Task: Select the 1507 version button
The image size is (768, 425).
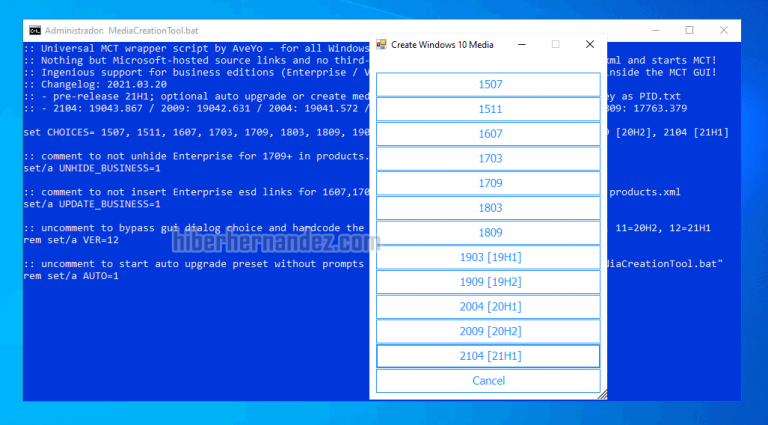Action: click(490, 85)
